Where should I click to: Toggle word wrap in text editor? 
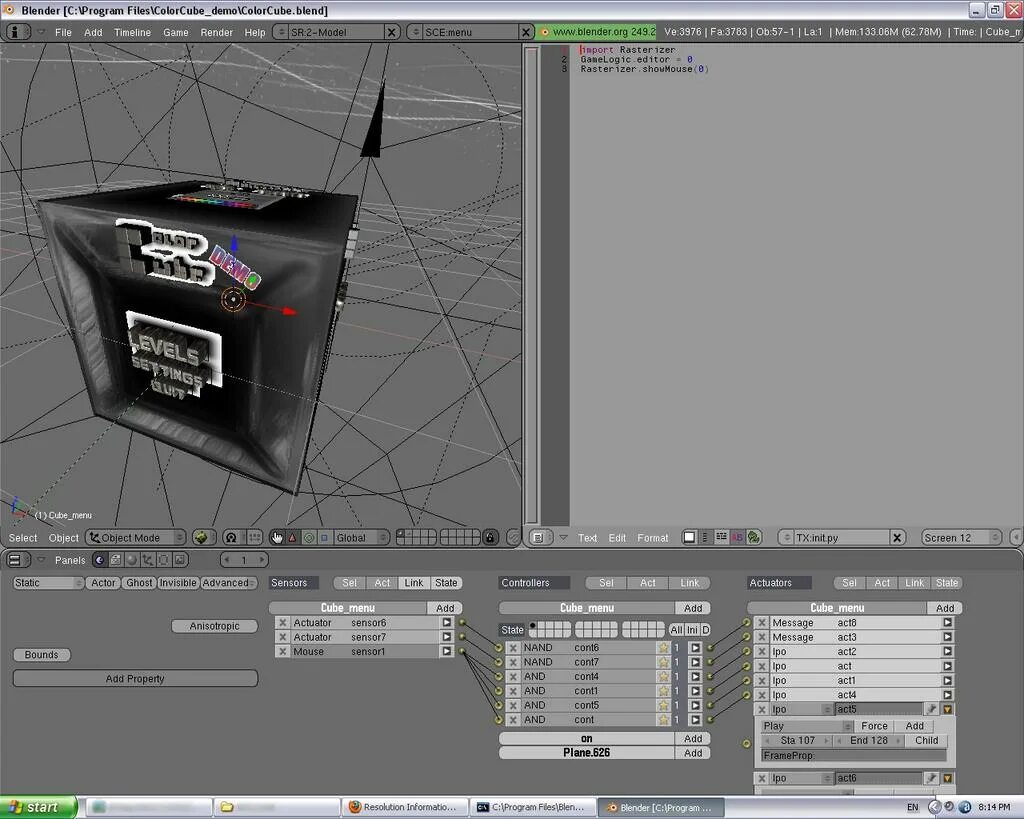(x=721, y=538)
